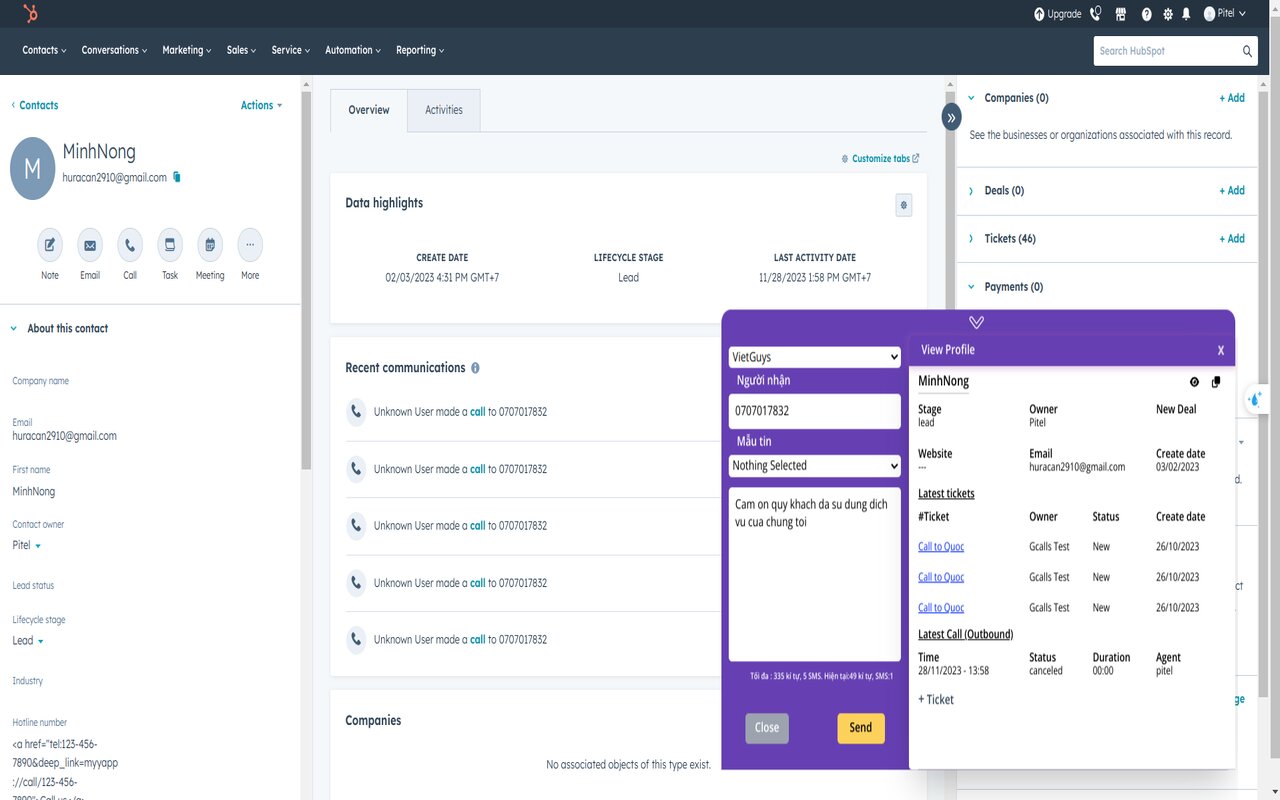This screenshot has width=1280, height=800.
Task: Collapse the Payments (0) section
Action: pyautogui.click(x=971, y=286)
